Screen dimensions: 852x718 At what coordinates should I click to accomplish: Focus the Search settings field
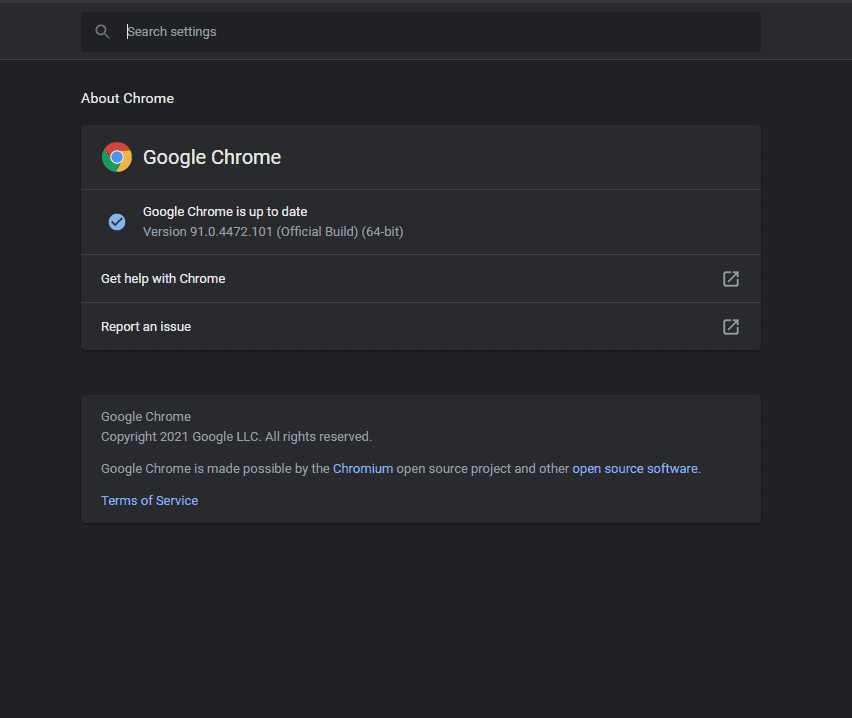[x=421, y=32]
